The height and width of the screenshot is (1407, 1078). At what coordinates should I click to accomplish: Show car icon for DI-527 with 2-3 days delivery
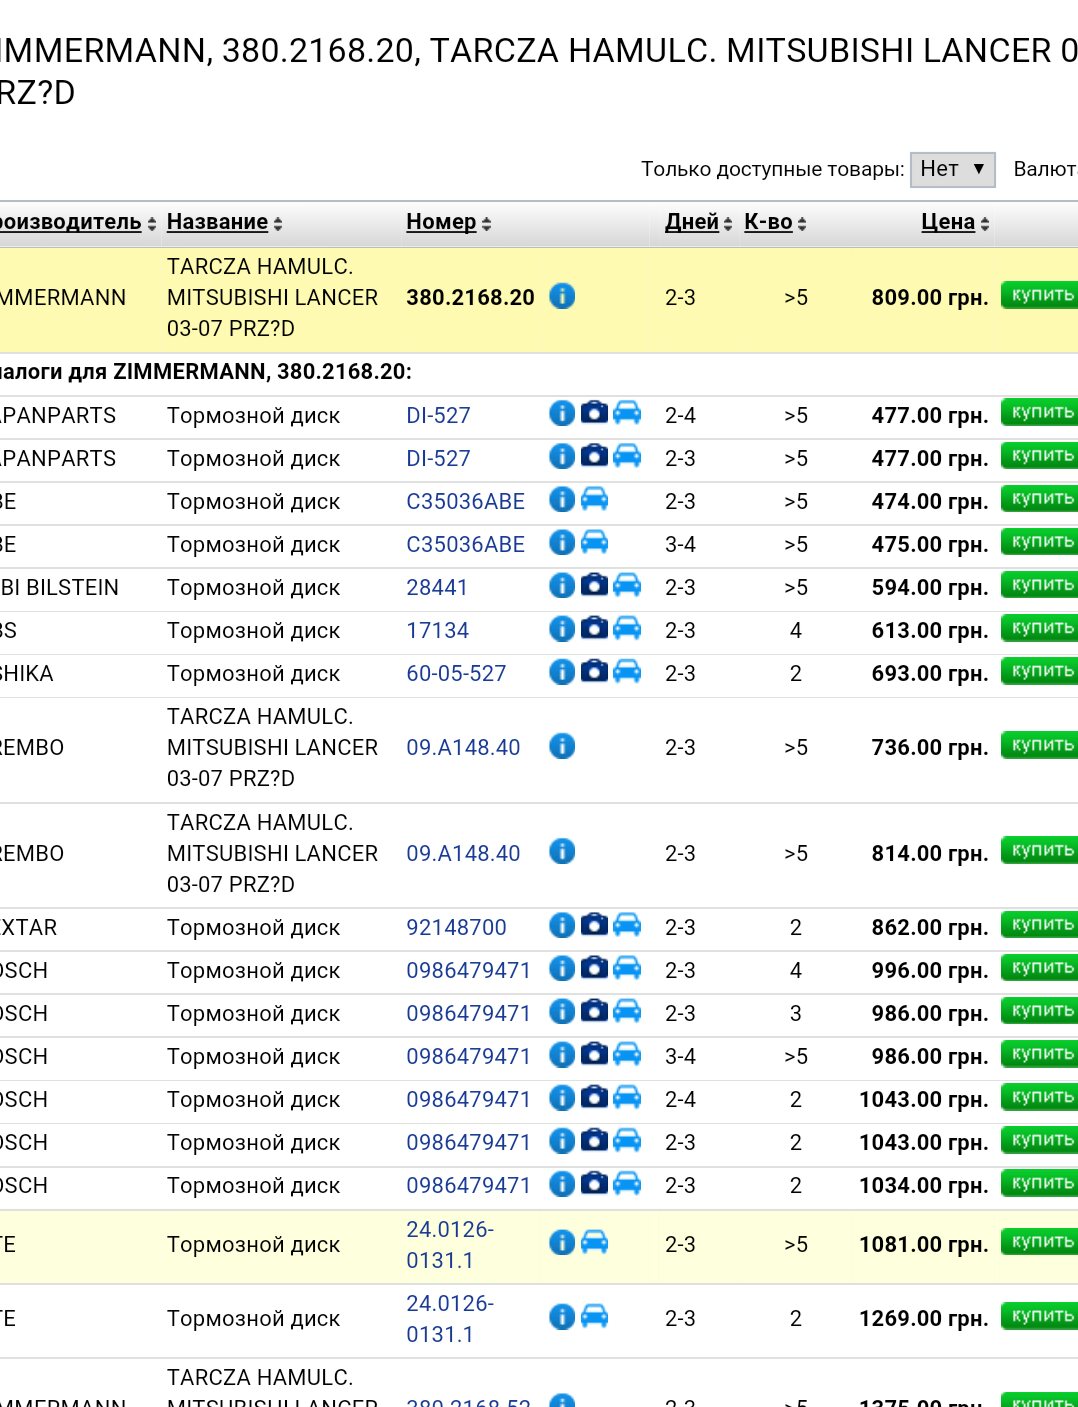point(627,456)
